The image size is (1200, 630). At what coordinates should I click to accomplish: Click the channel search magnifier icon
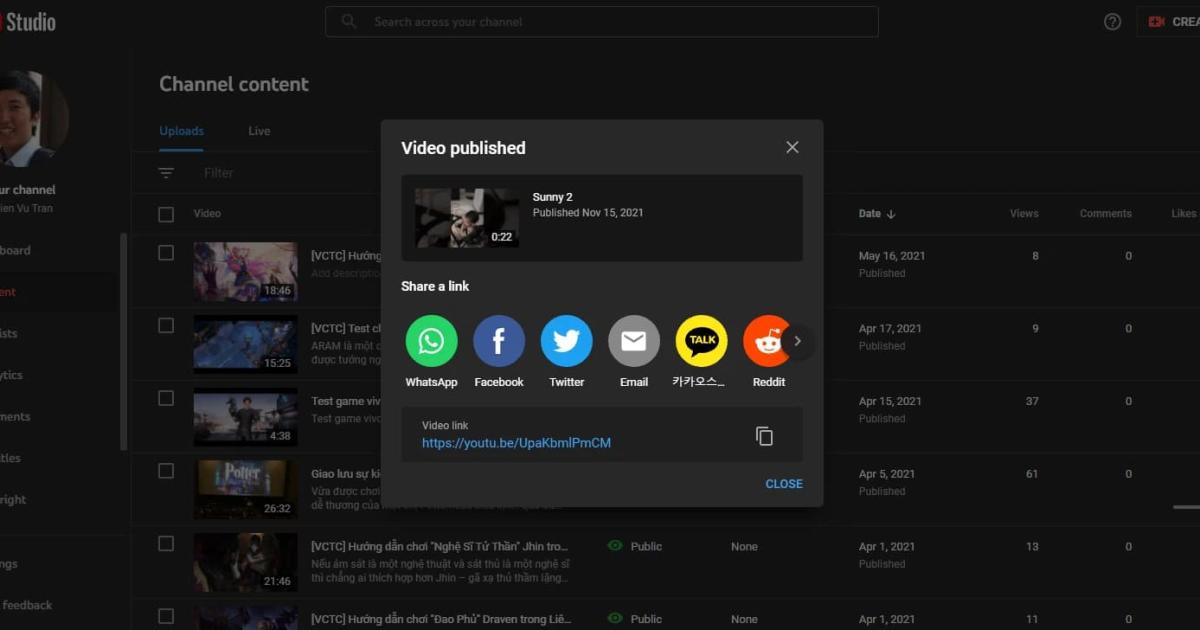pyautogui.click(x=348, y=21)
